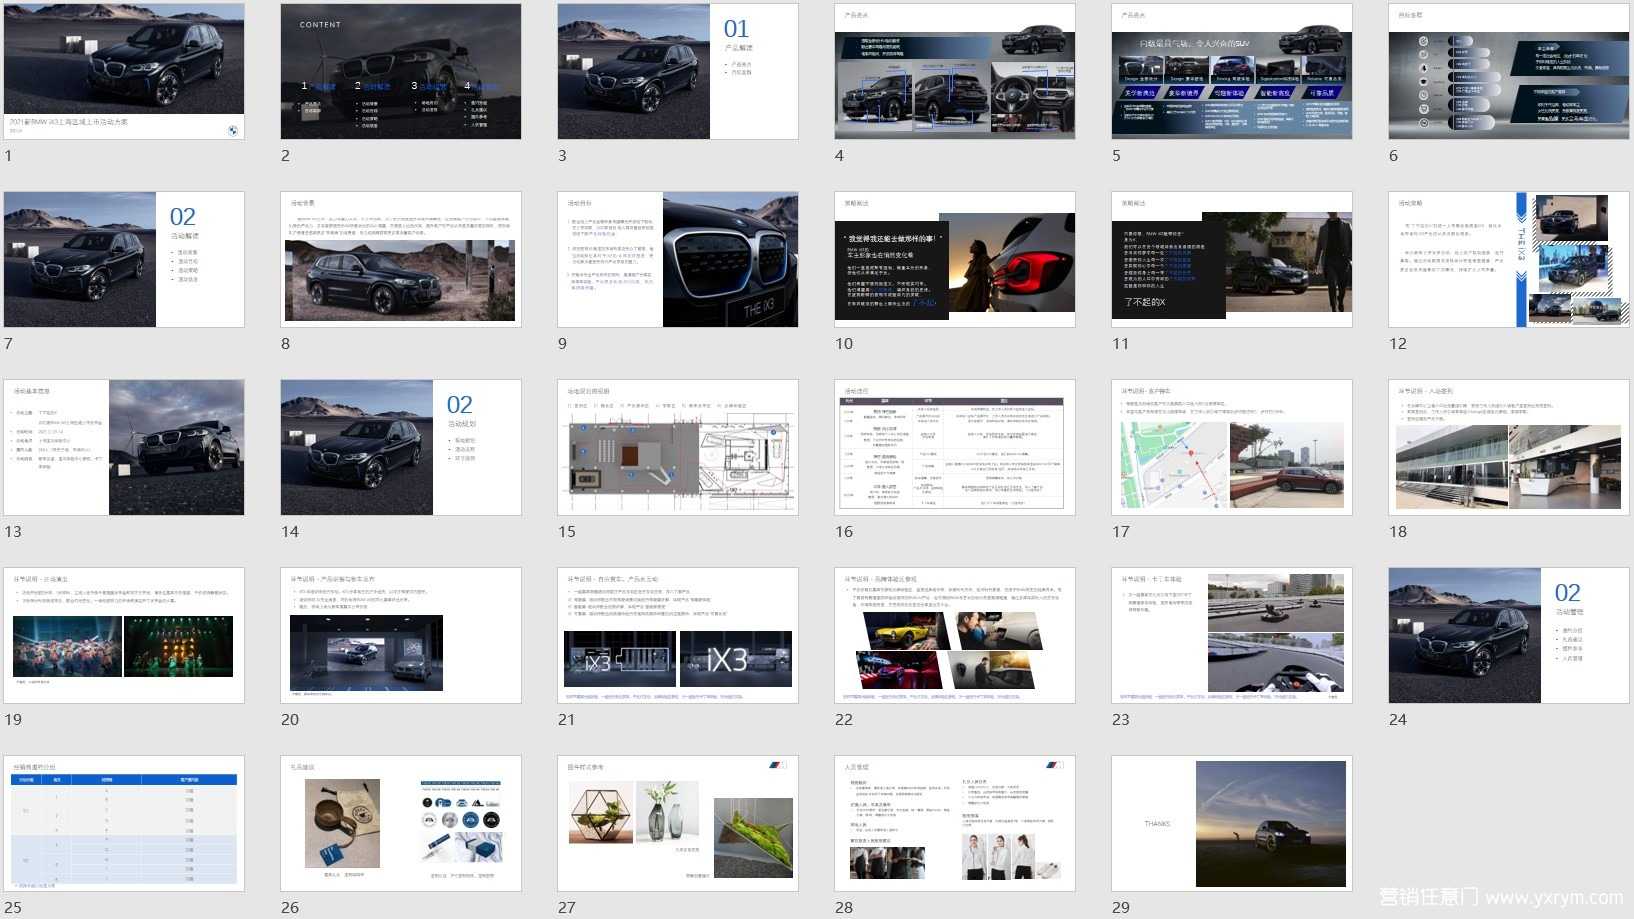1634x919 pixels.
Task: Select slide 17 map thumbnail
Action: click(1232, 447)
